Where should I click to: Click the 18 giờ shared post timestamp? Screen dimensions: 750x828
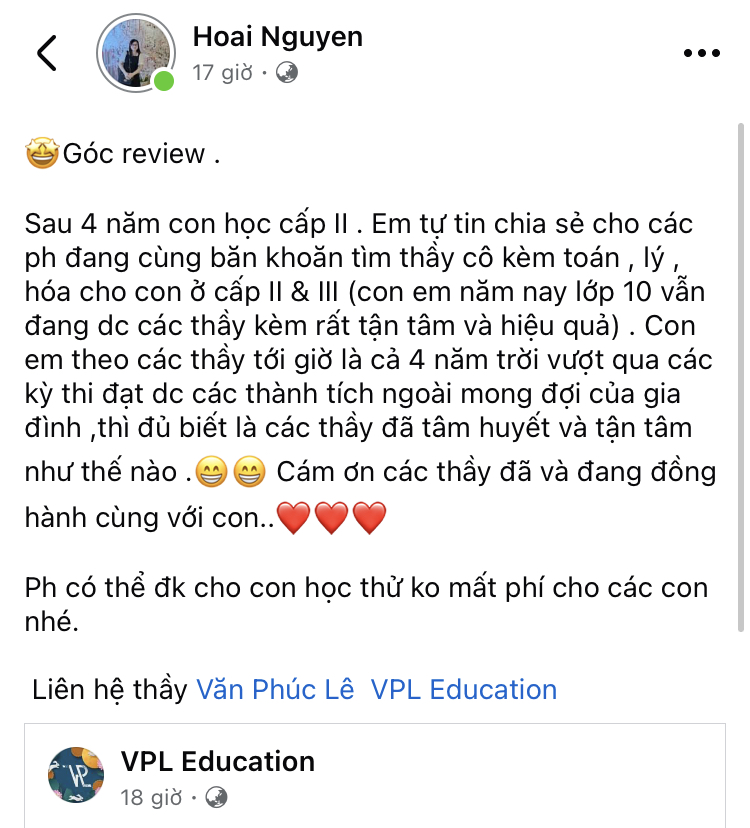151,797
